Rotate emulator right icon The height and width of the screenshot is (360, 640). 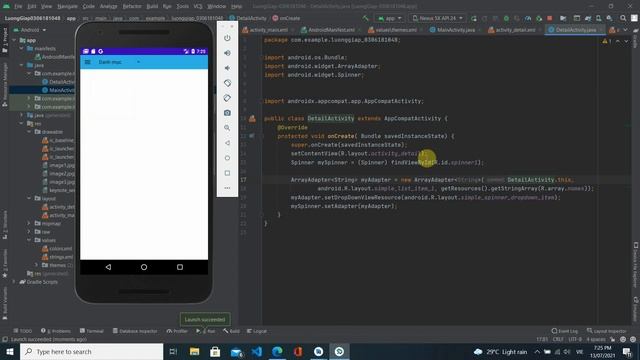click(x=227, y=98)
